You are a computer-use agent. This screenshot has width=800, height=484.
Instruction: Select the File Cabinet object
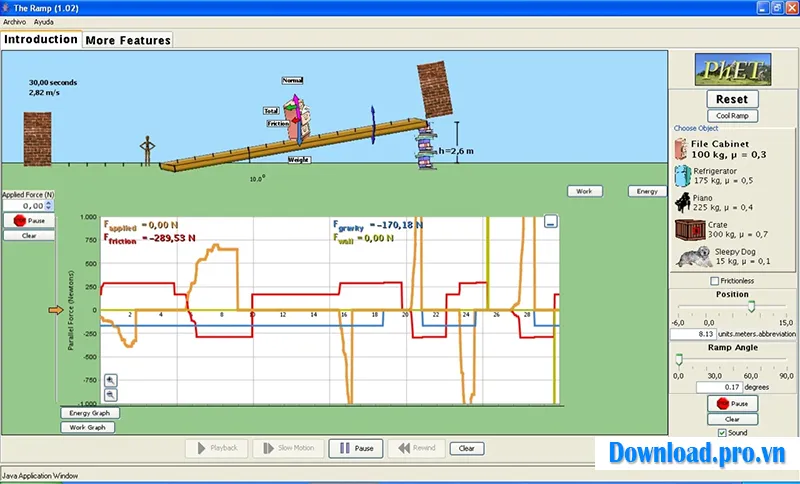(731, 149)
